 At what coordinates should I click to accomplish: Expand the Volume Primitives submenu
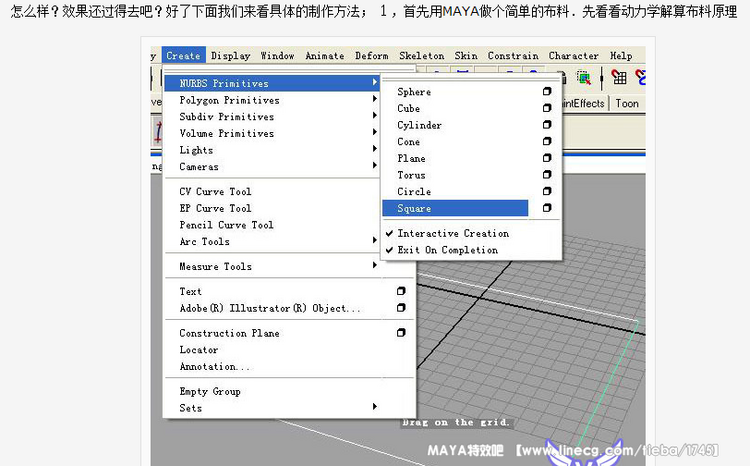(x=272, y=133)
